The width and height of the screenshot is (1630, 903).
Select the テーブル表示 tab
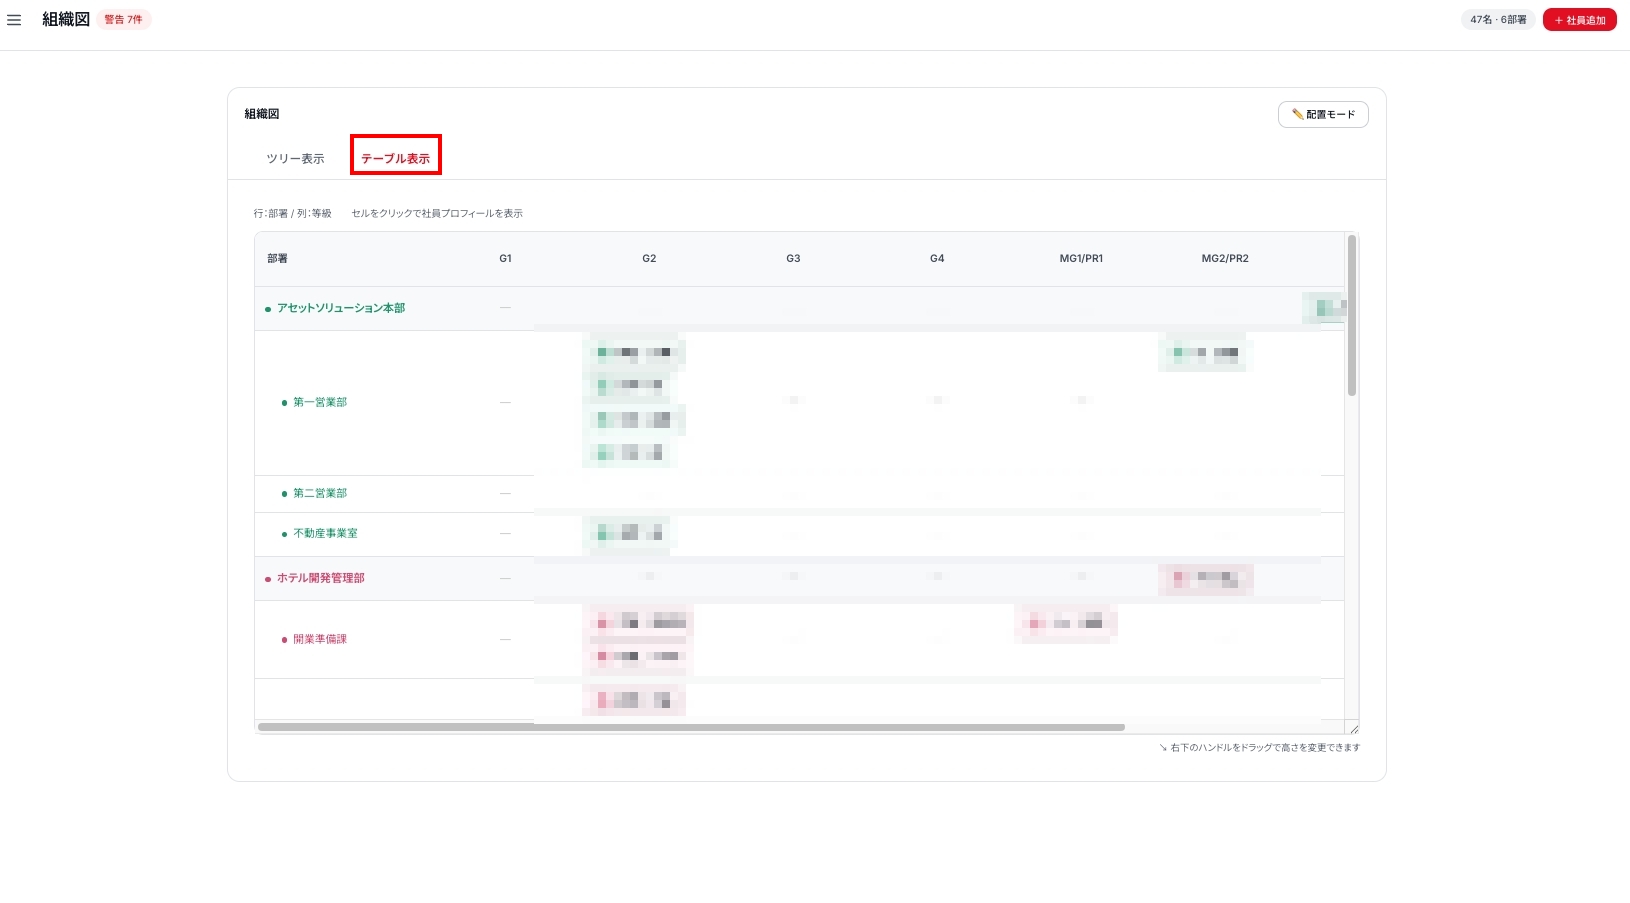pos(396,159)
